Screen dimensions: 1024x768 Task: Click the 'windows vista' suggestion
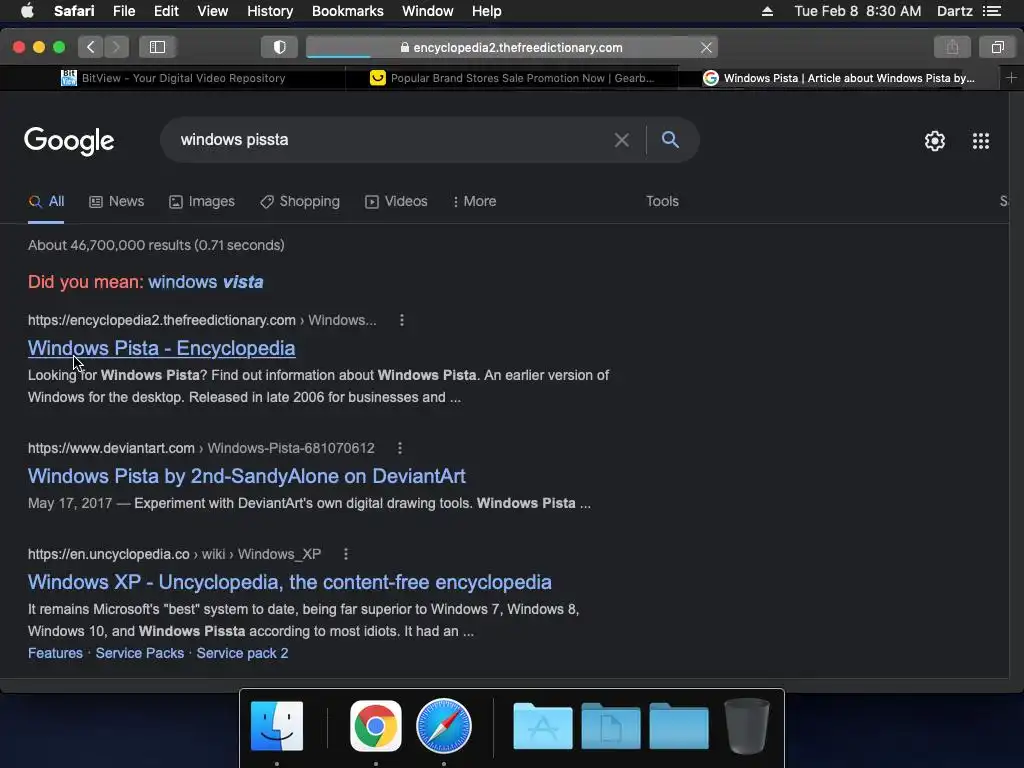tap(206, 281)
